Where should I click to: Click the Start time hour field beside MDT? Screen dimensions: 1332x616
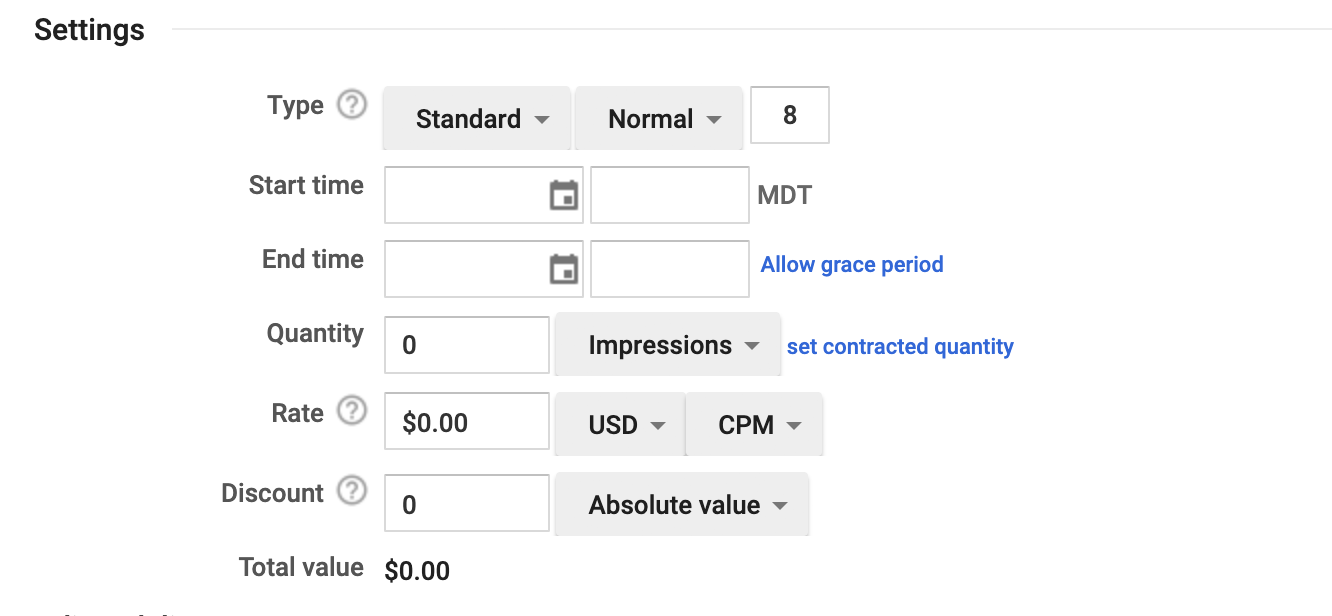point(669,194)
